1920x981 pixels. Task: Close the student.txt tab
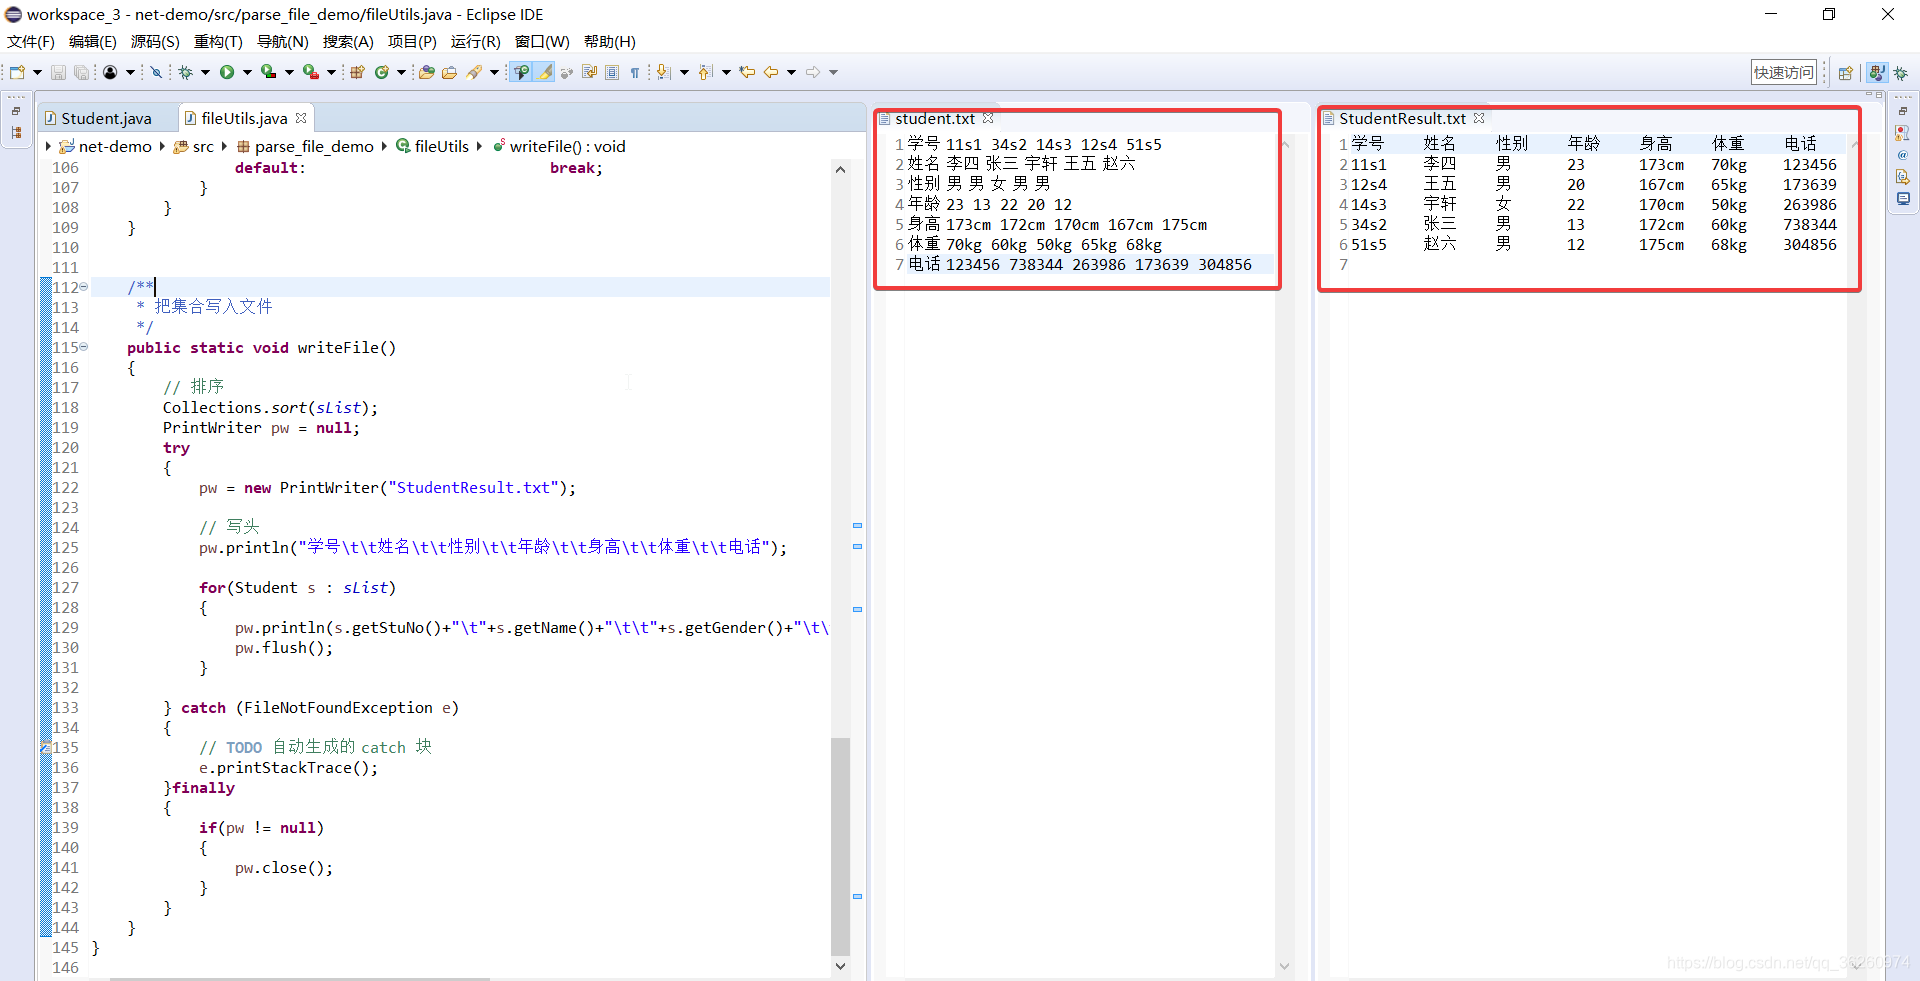point(988,118)
